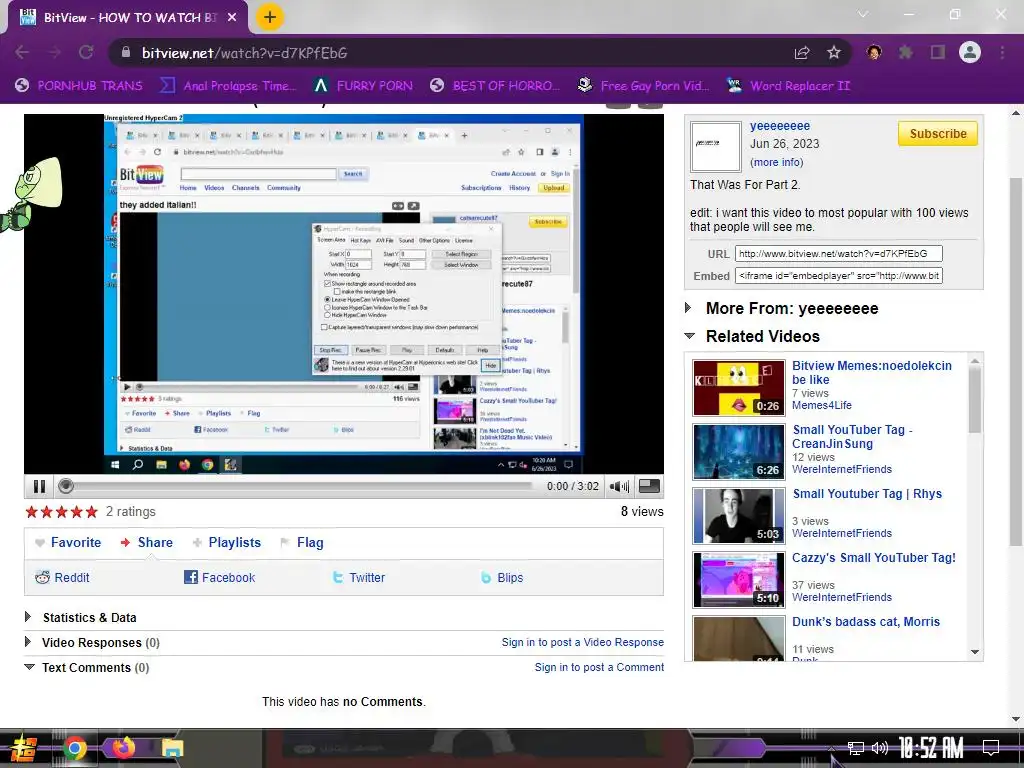Screen dimensions: 1024x768
Task: Click the video seek bar handle
Action: coord(65,486)
